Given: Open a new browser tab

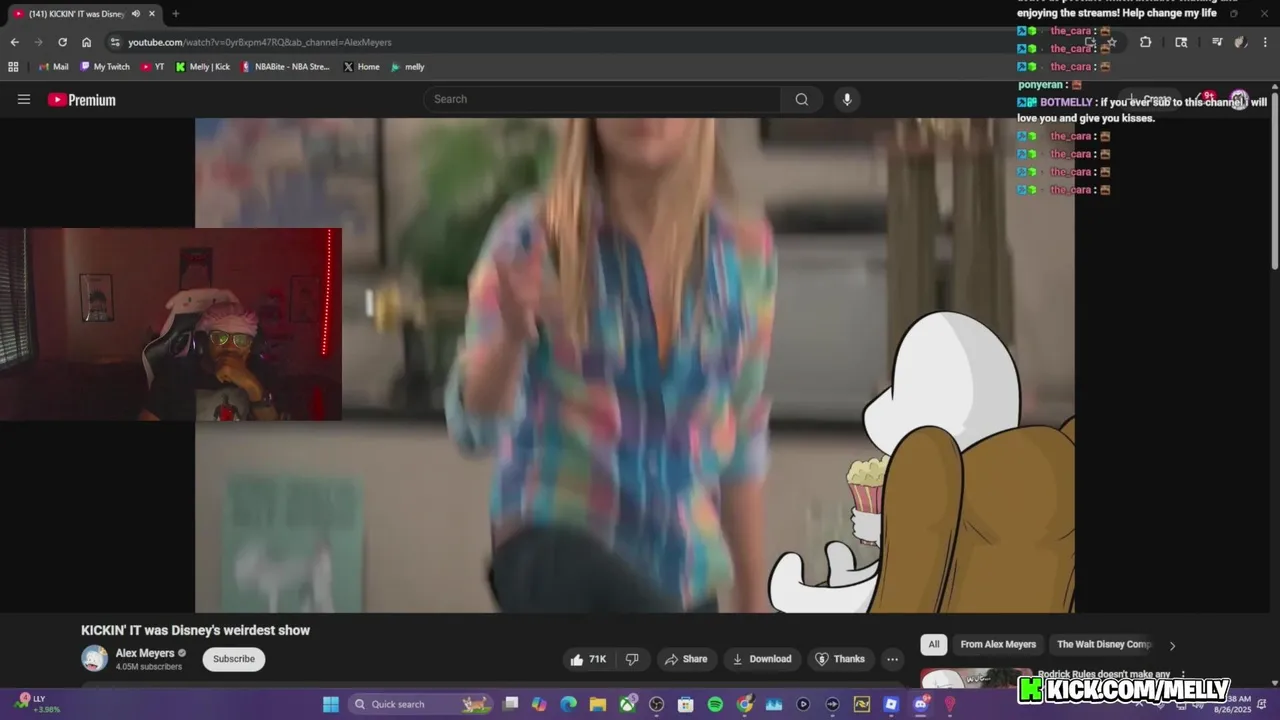Looking at the screenshot, I should click(176, 14).
